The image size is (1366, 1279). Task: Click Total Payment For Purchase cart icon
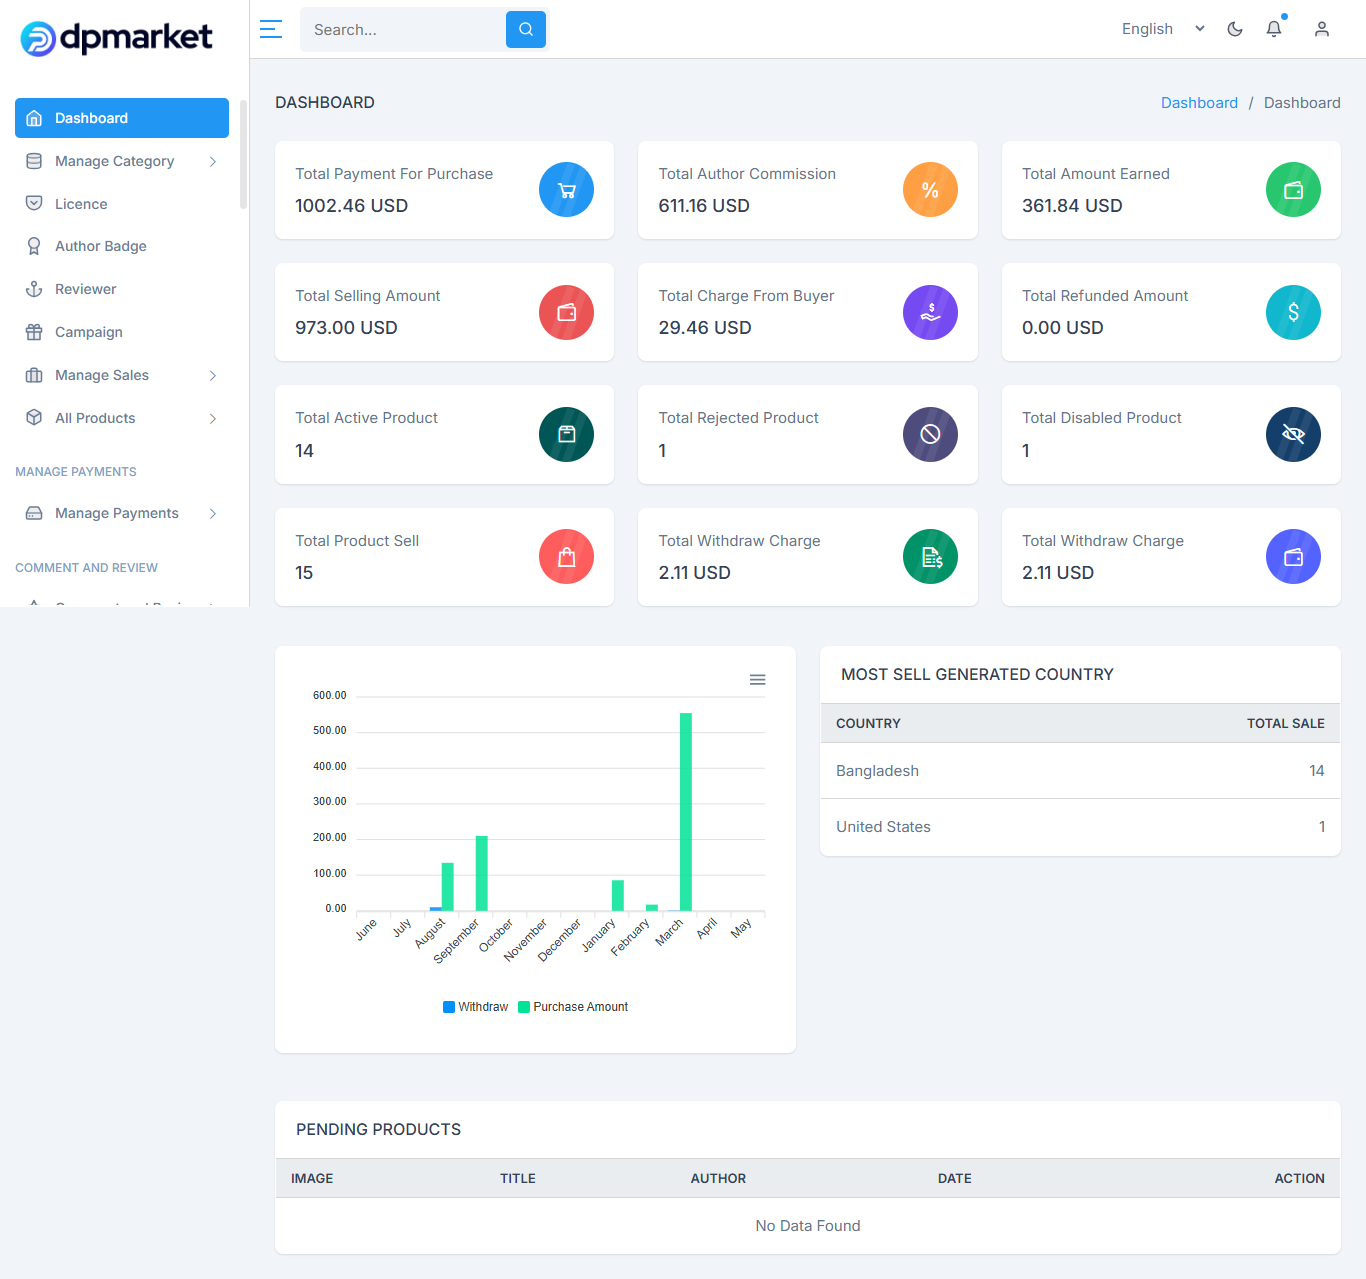coord(567,190)
